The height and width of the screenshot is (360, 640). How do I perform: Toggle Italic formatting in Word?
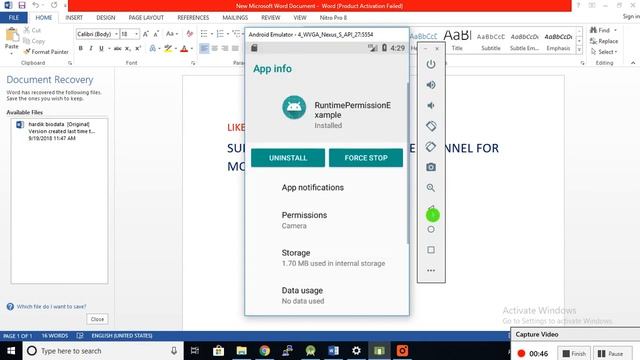(x=91, y=48)
